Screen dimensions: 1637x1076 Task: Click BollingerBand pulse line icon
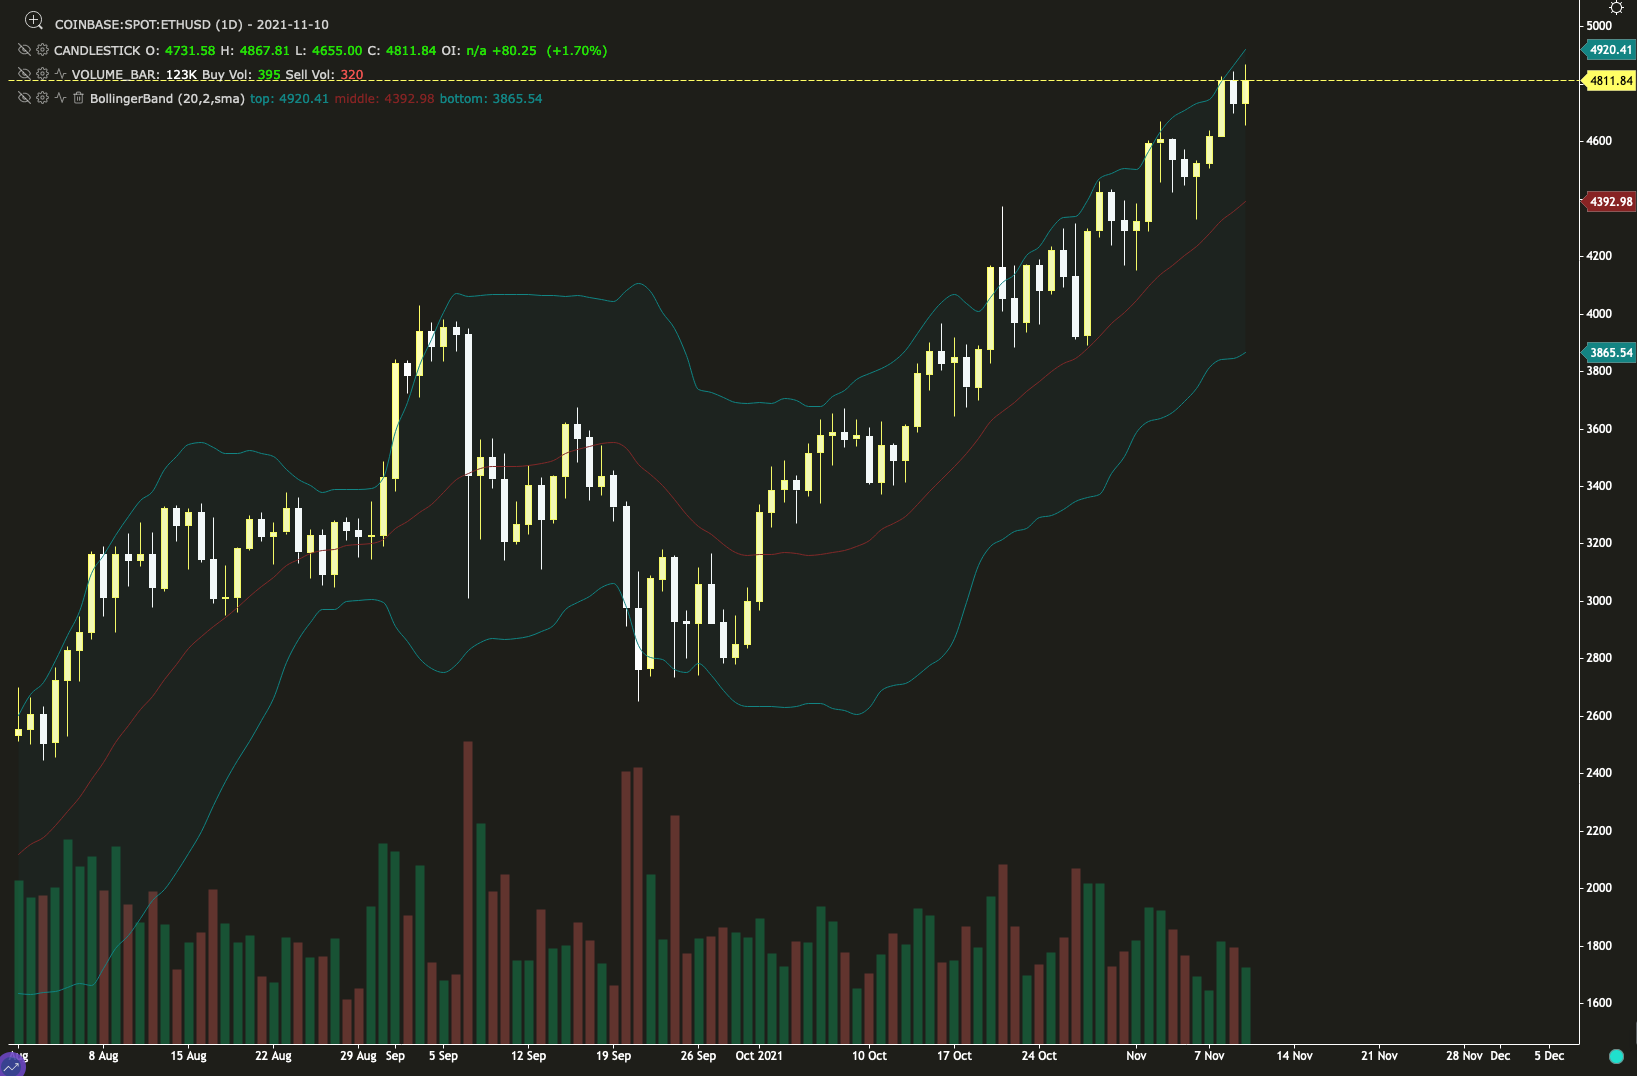pyautogui.click(x=61, y=98)
